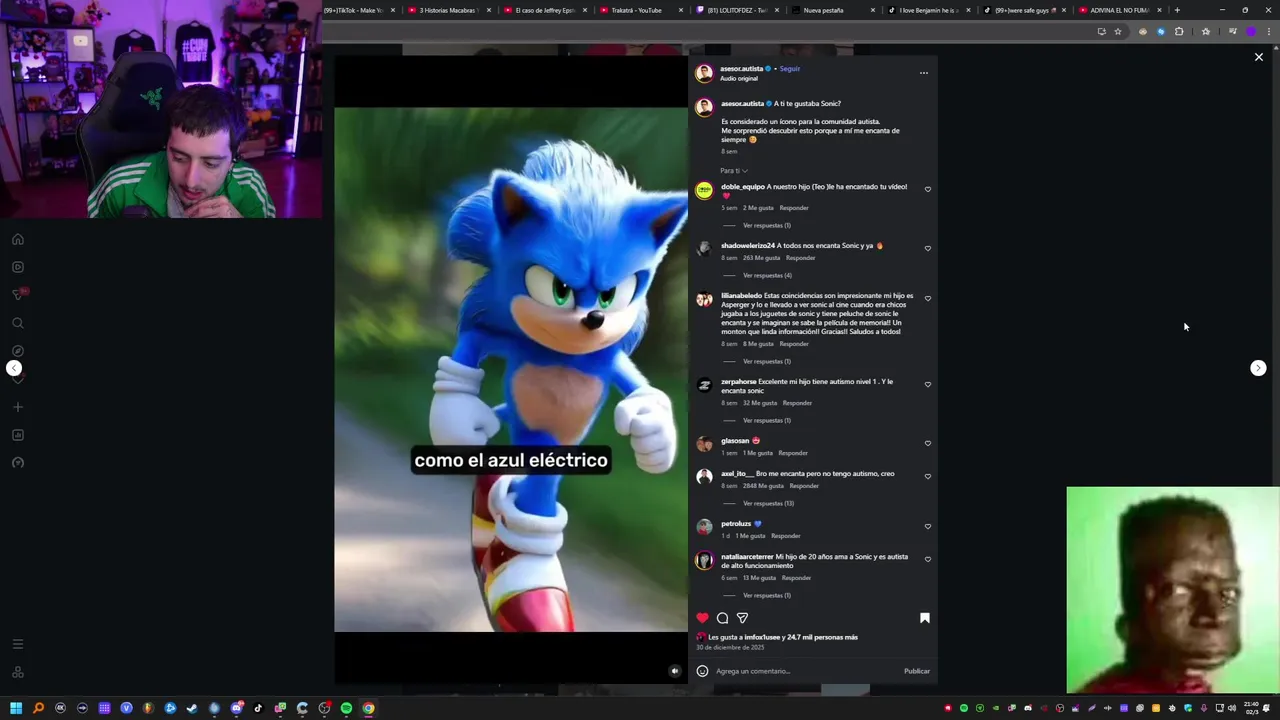Viewport: 1280px width, 720px height.
Task: Open Instagram Reels from sidebar
Action: (17, 267)
